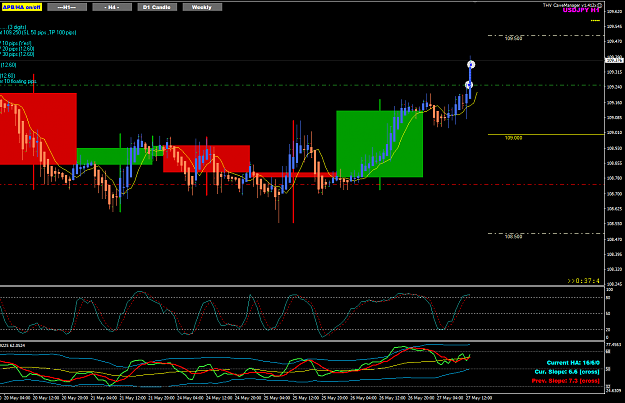Click the highlighted current price tag on axis
The width and height of the screenshot is (625, 403).
[614, 61]
